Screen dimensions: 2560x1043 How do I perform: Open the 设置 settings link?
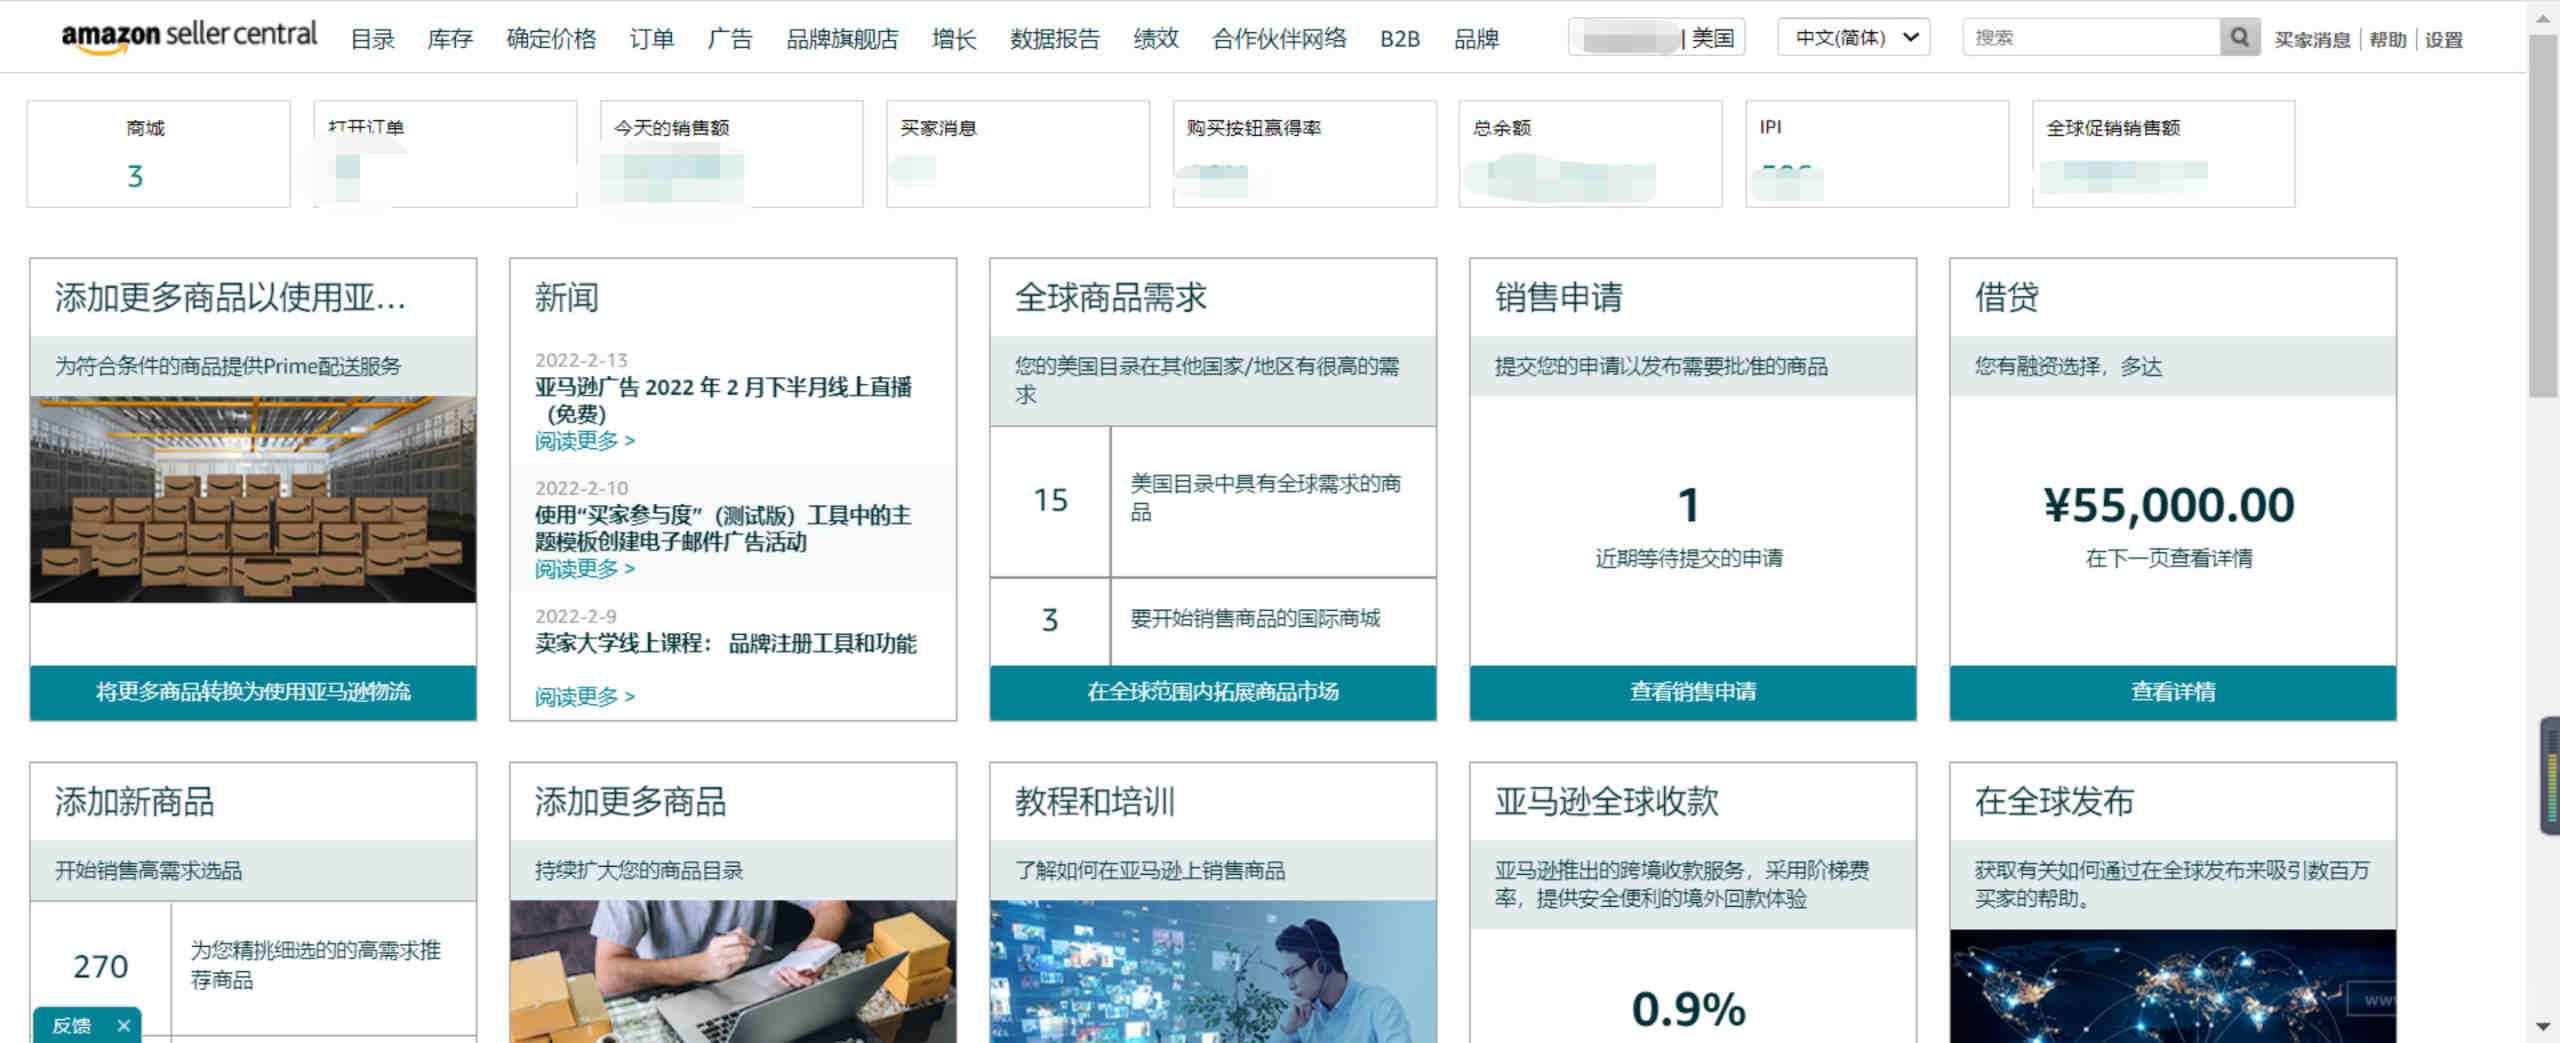click(2443, 39)
